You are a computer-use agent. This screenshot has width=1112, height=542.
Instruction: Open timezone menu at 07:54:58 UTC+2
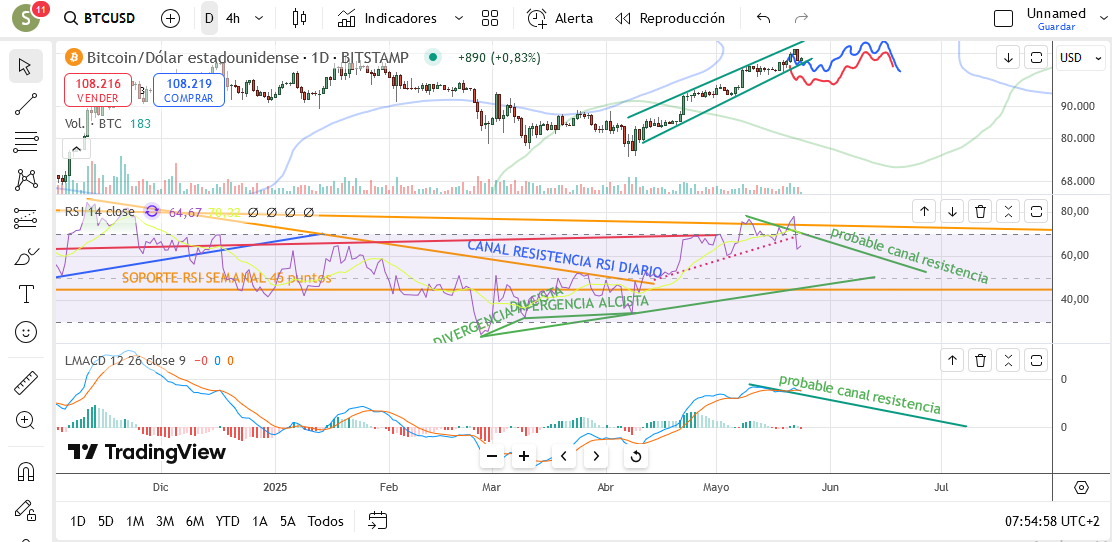[x=1052, y=521]
